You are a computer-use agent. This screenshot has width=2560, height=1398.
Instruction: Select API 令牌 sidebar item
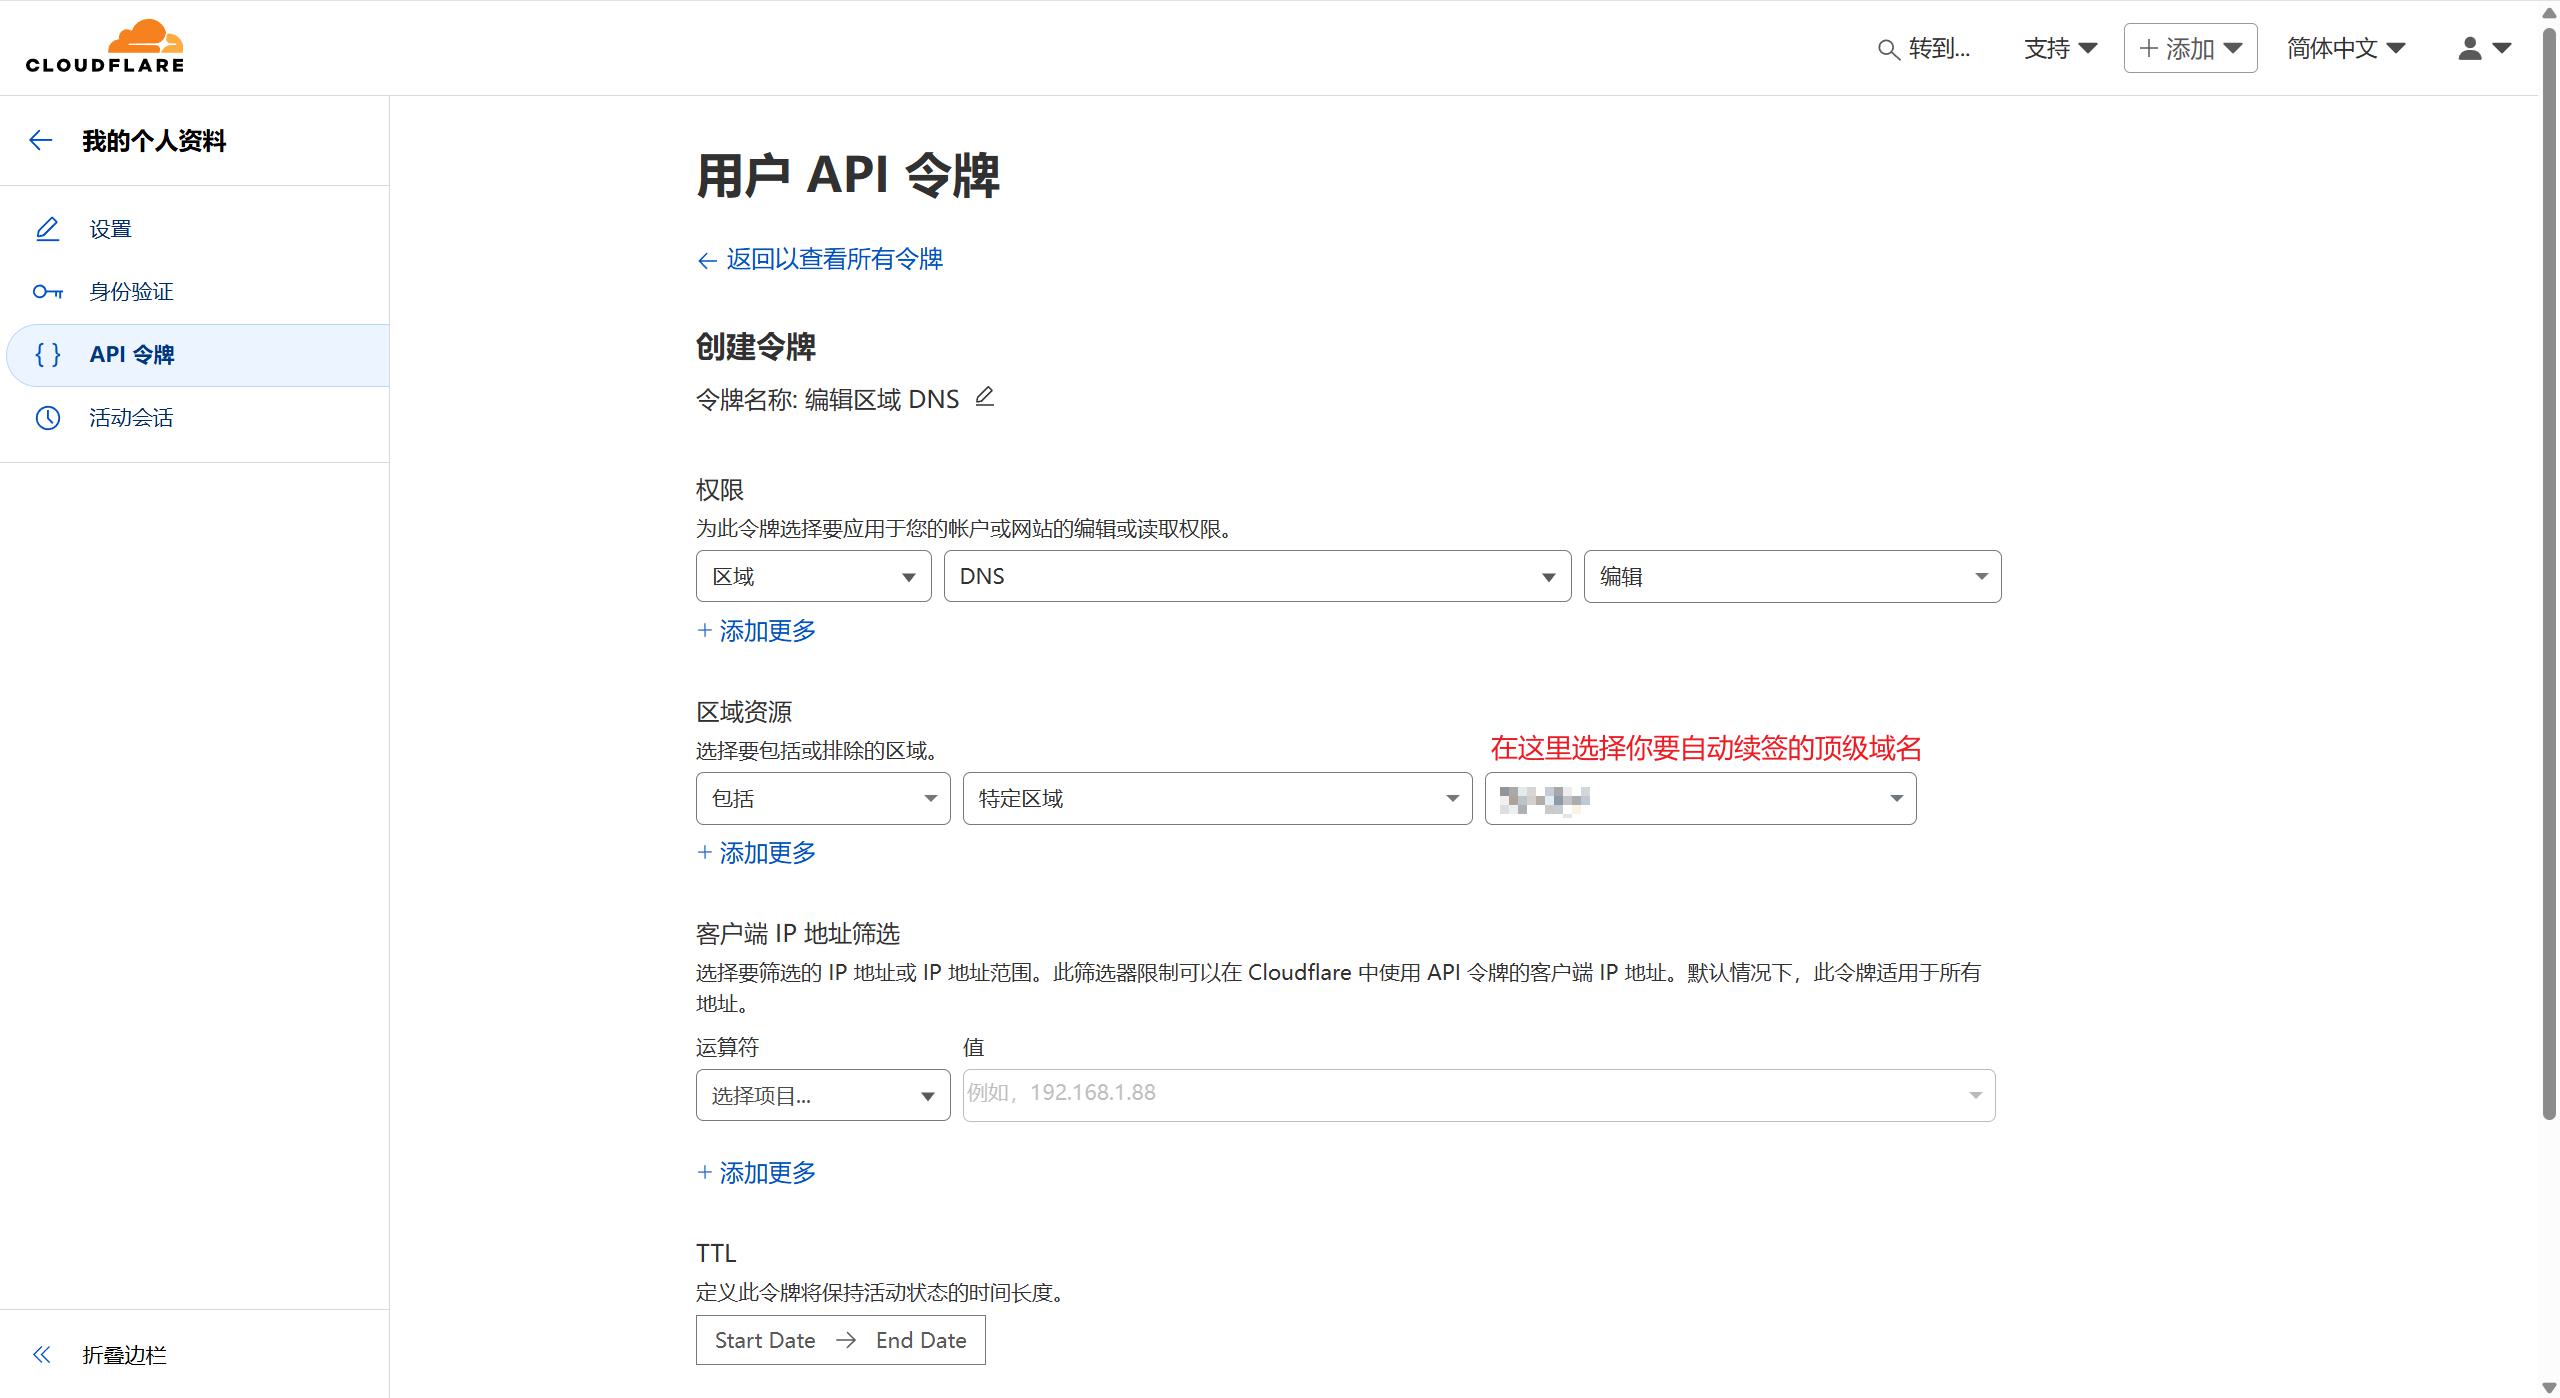tap(197, 355)
